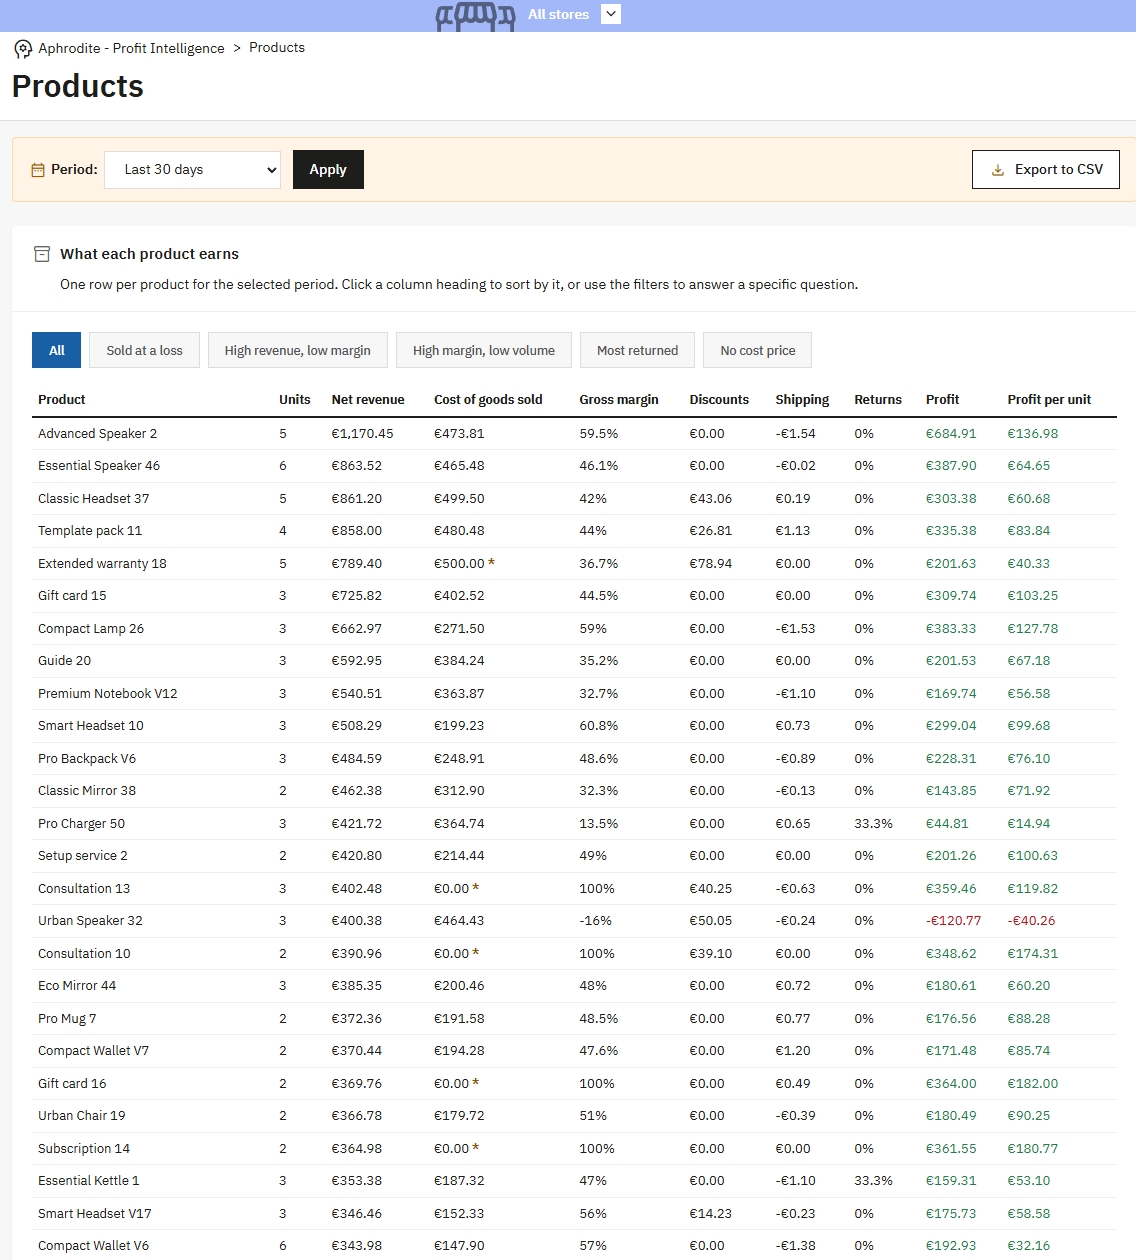This screenshot has width=1136, height=1260.
Task: Sort by Profit per unit heading
Action: [x=1049, y=400]
